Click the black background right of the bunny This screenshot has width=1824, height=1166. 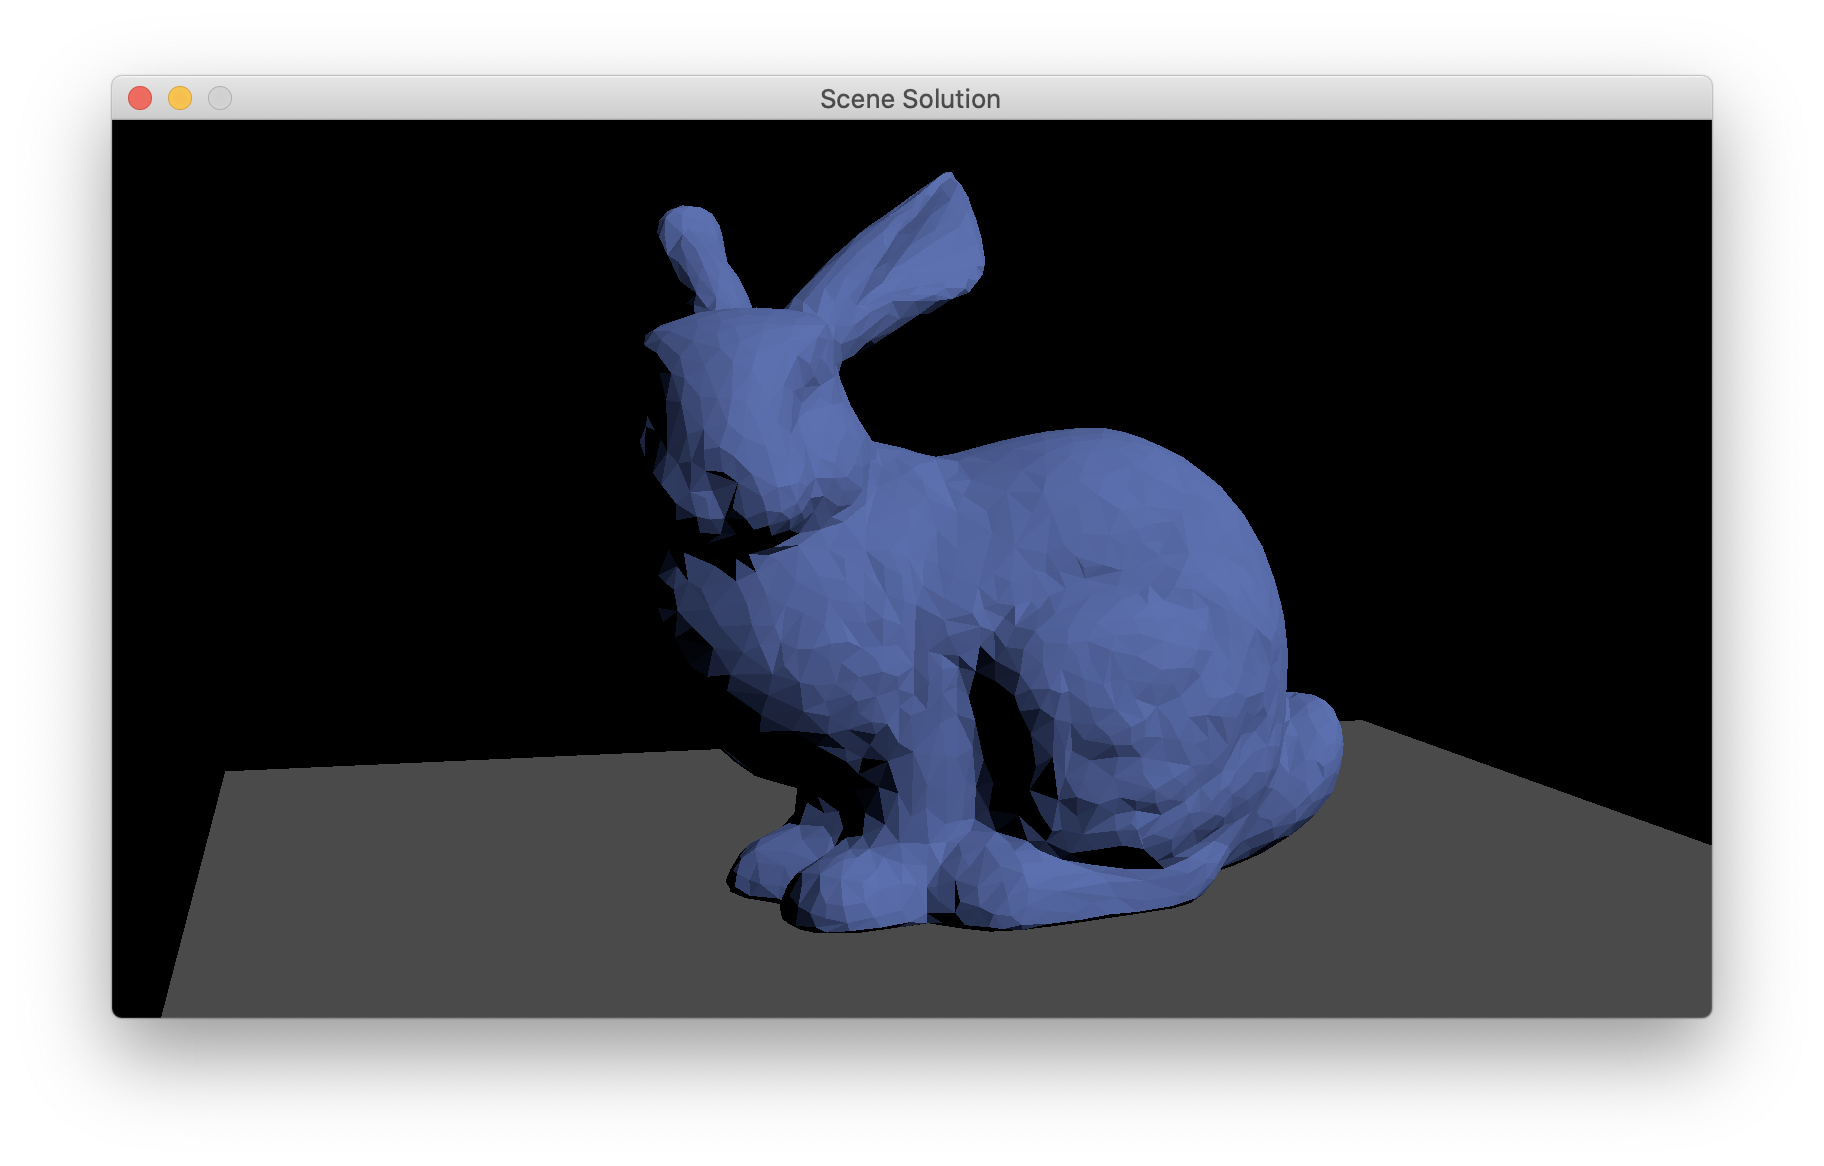coord(1500,400)
